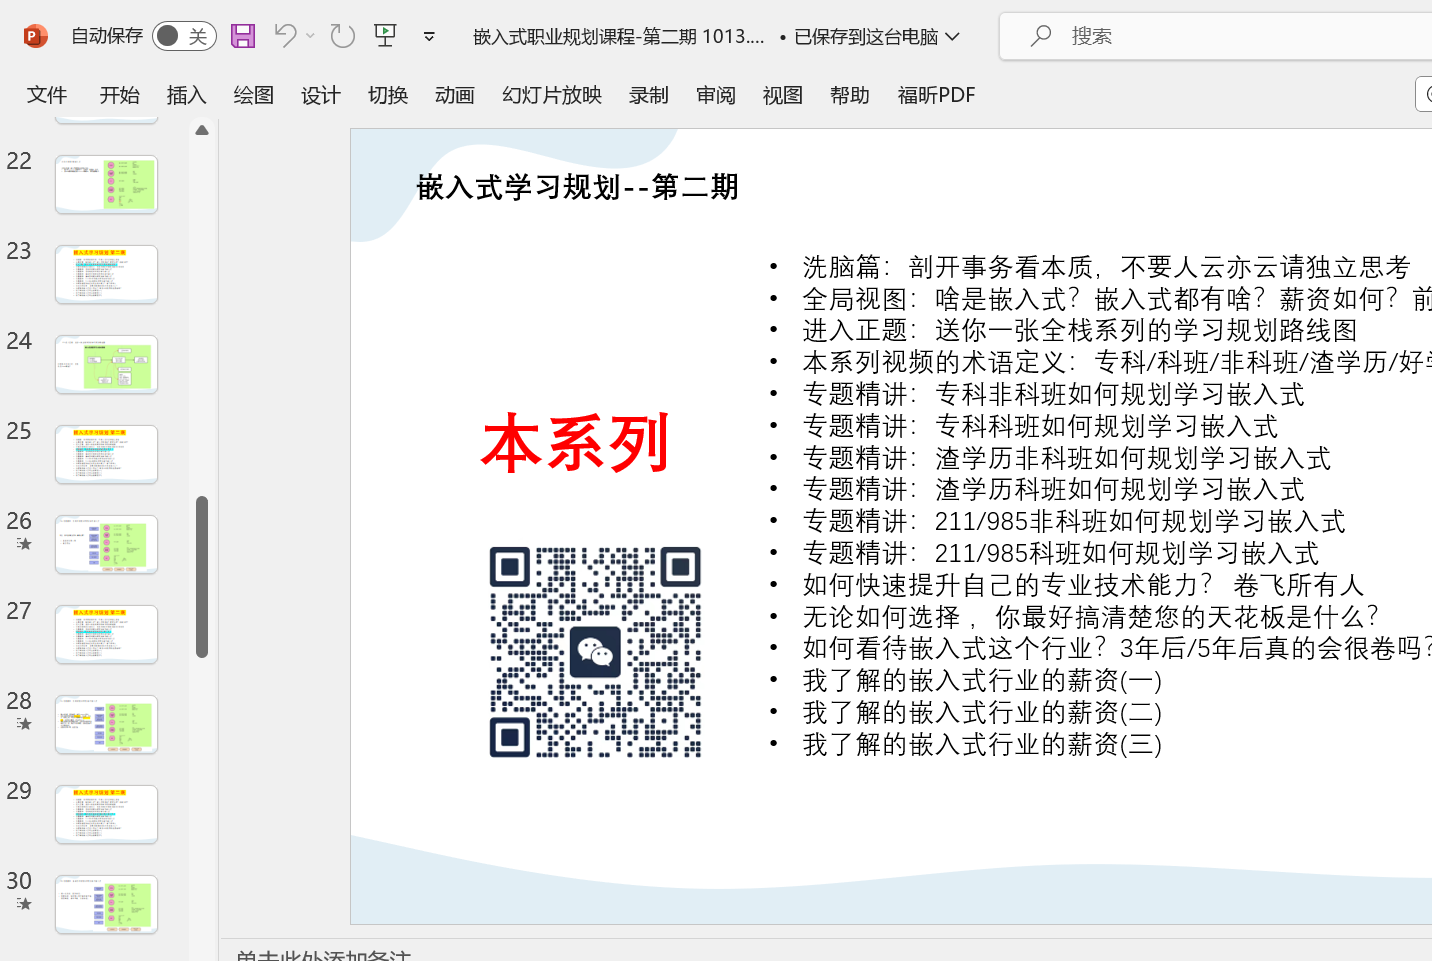Click the notes area 单击此处添加备注
Viewport: 1432px width, 961px height.
(323, 954)
